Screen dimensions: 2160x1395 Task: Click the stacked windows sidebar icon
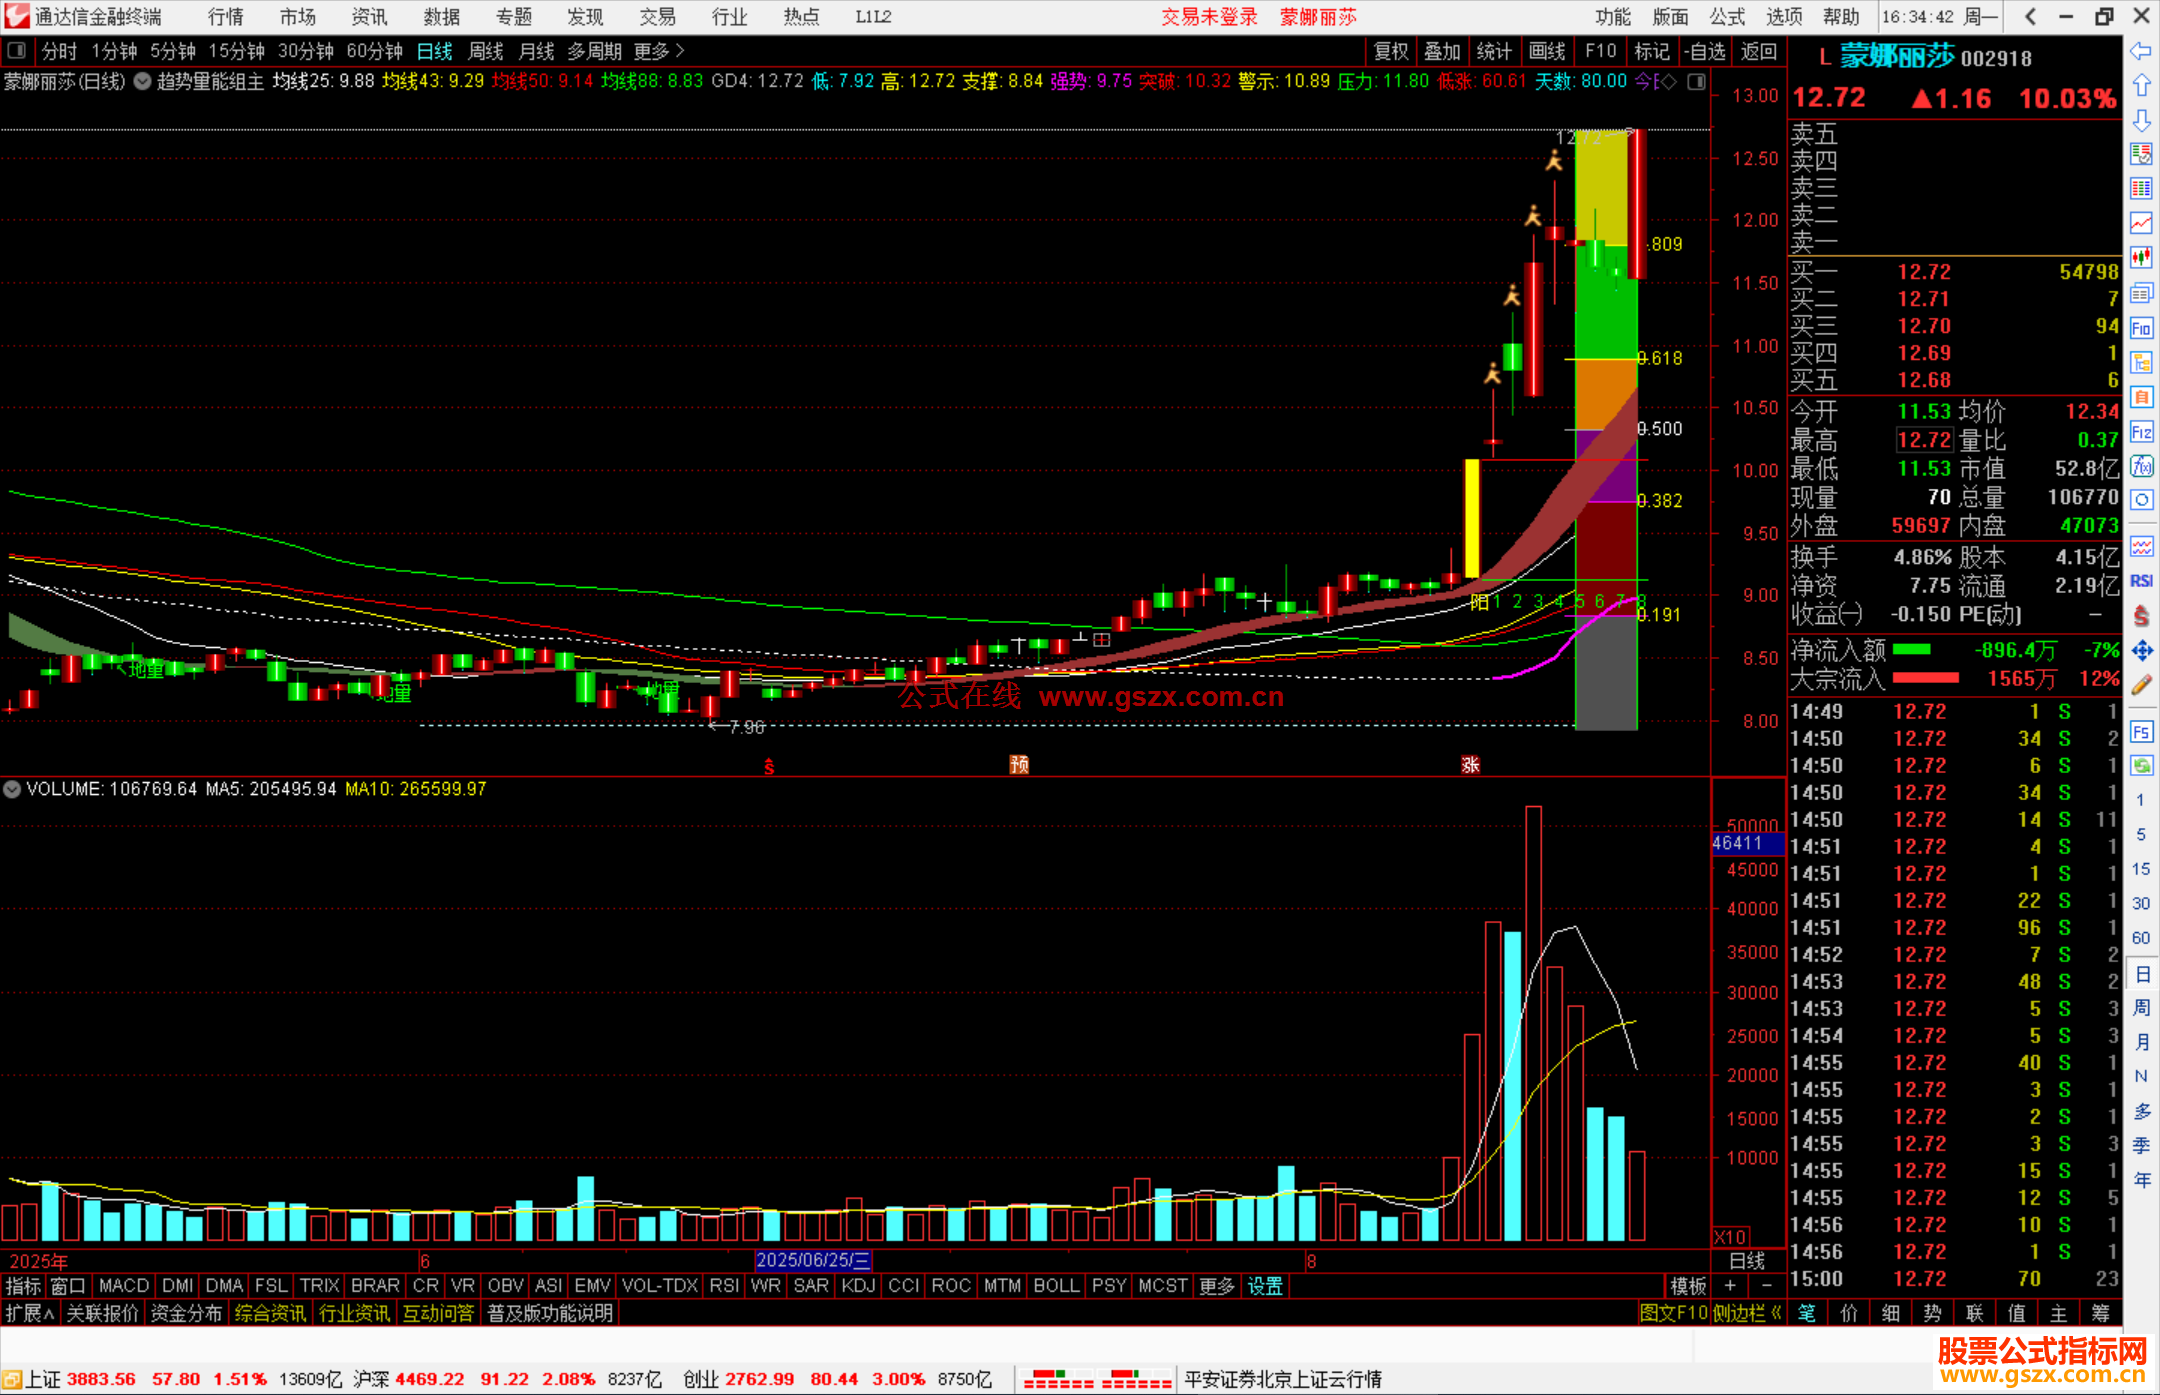coord(2141,293)
